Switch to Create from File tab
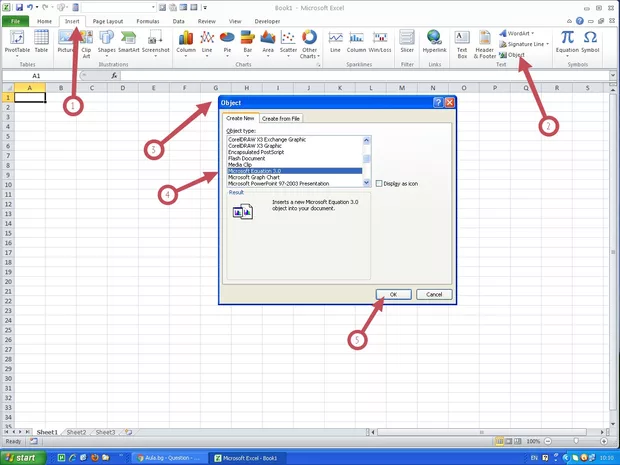 (284, 119)
